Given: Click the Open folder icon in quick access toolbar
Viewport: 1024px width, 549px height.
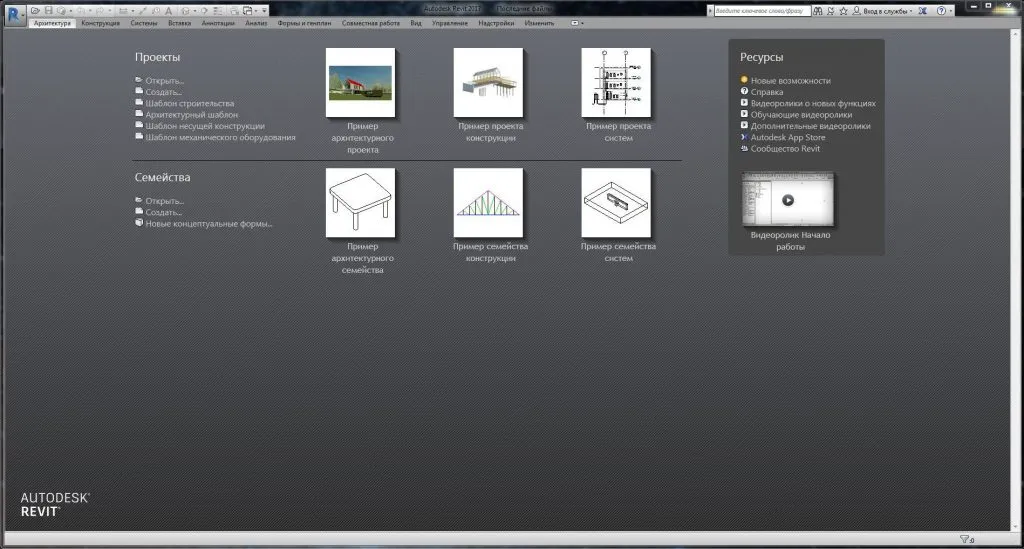Looking at the screenshot, I should 35,10.
